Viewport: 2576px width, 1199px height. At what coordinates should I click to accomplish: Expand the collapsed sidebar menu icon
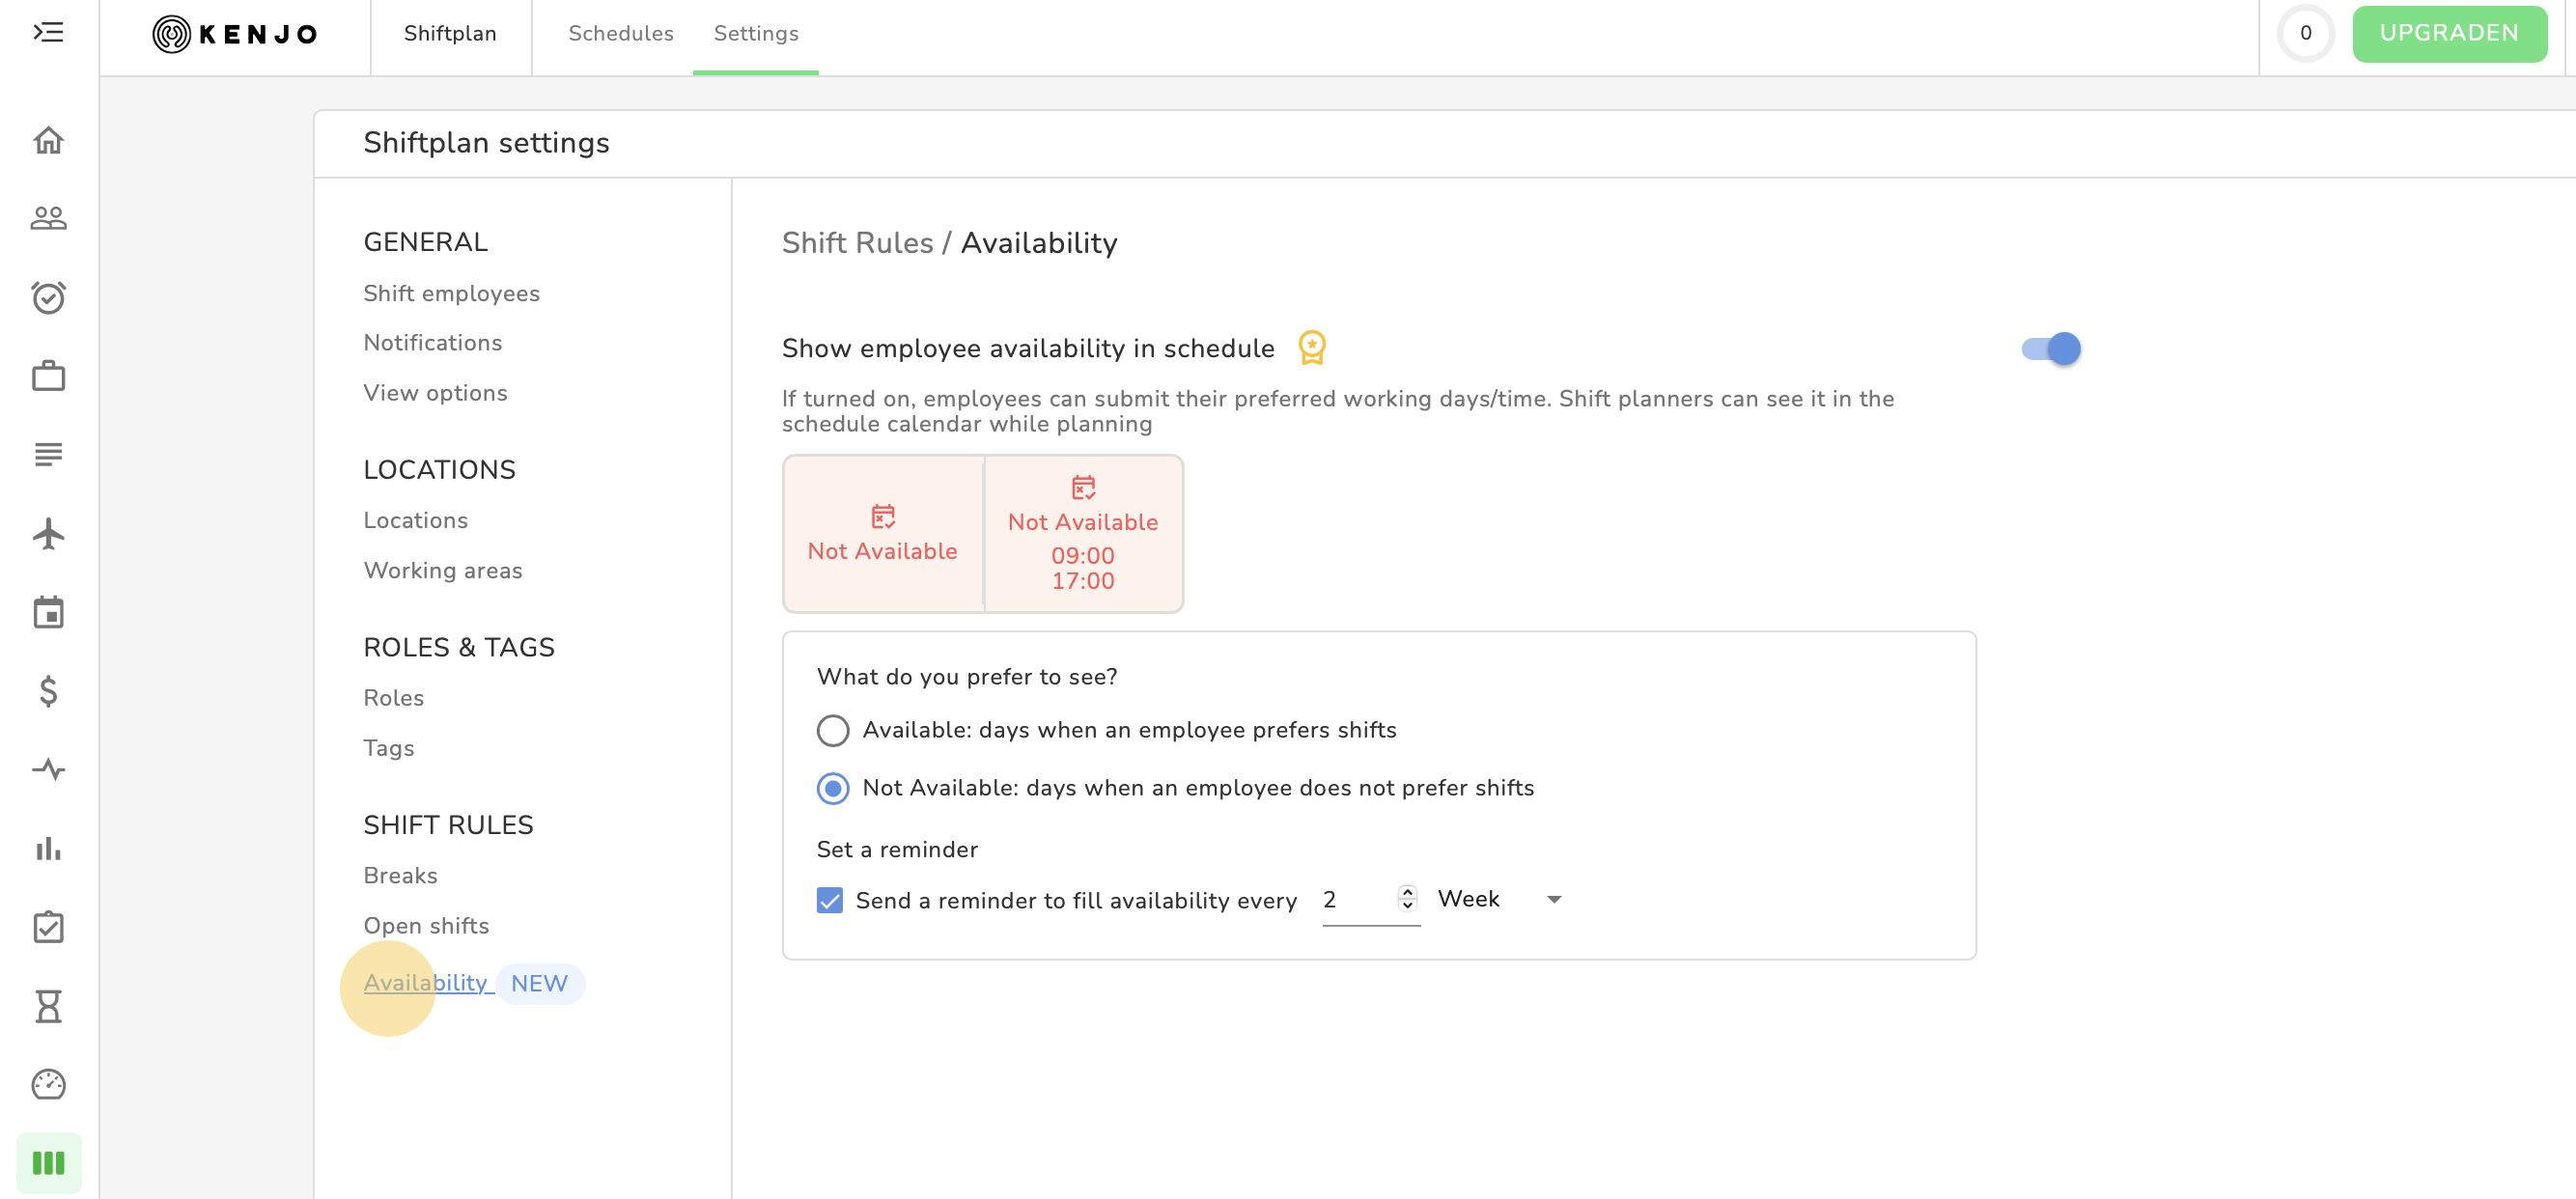point(48,33)
